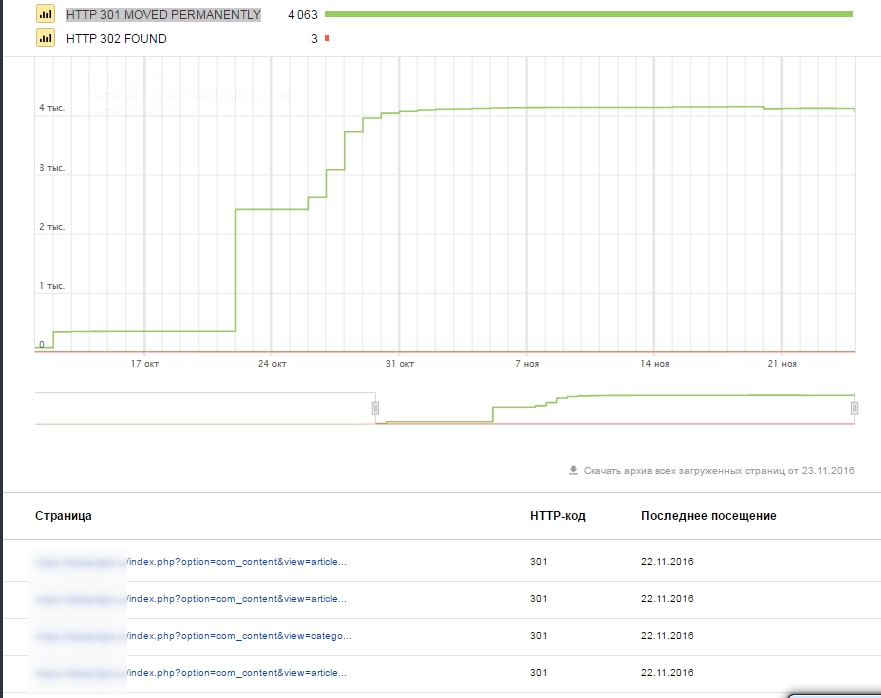
Task: Click the '7 ноя' date label on the chart
Action: [x=527, y=364]
